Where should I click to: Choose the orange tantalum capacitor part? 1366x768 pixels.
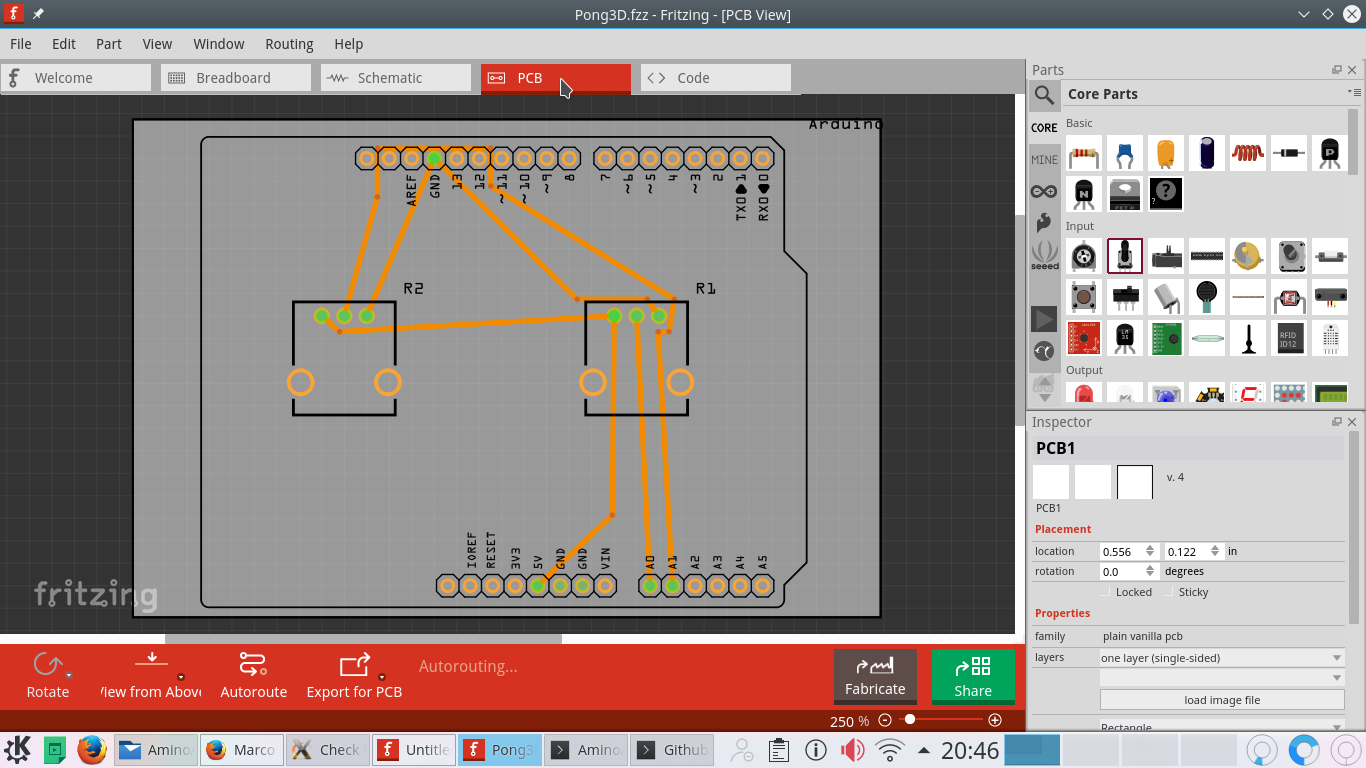tap(1166, 153)
